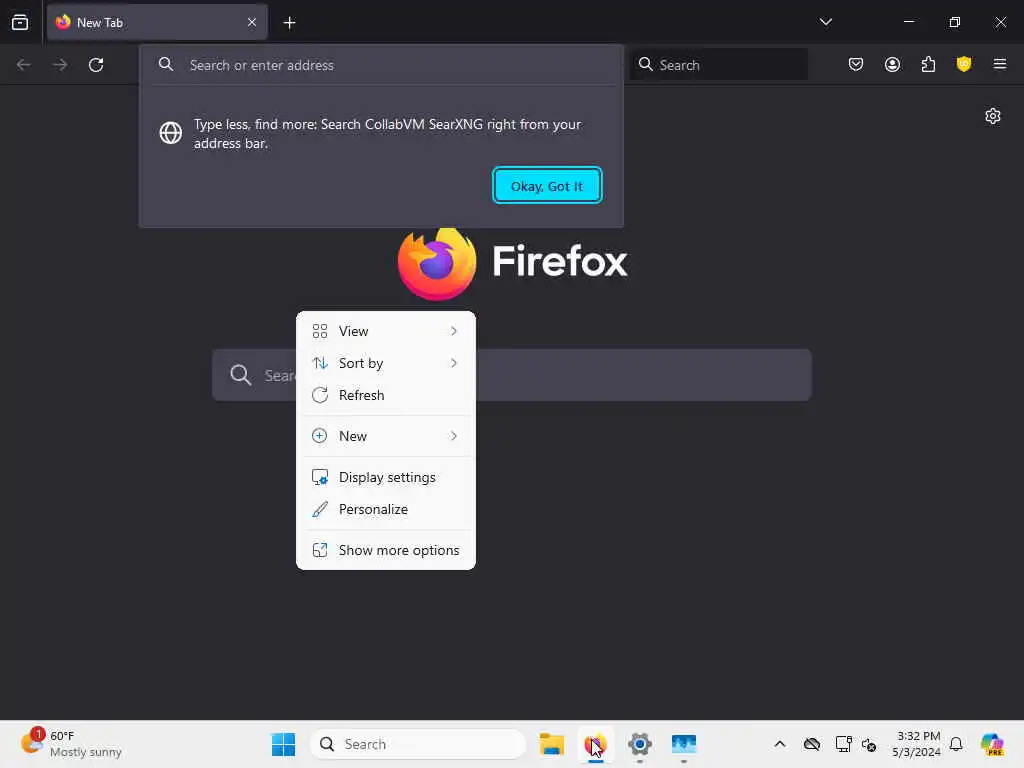Screen dimensions: 1024x768
Task: Open the blue monitor app on taskbar
Action: [x=684, y=744]
